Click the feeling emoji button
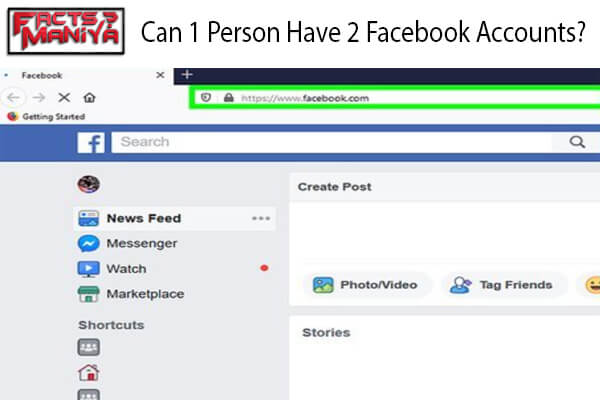600x400 pixels. [592, 285]
